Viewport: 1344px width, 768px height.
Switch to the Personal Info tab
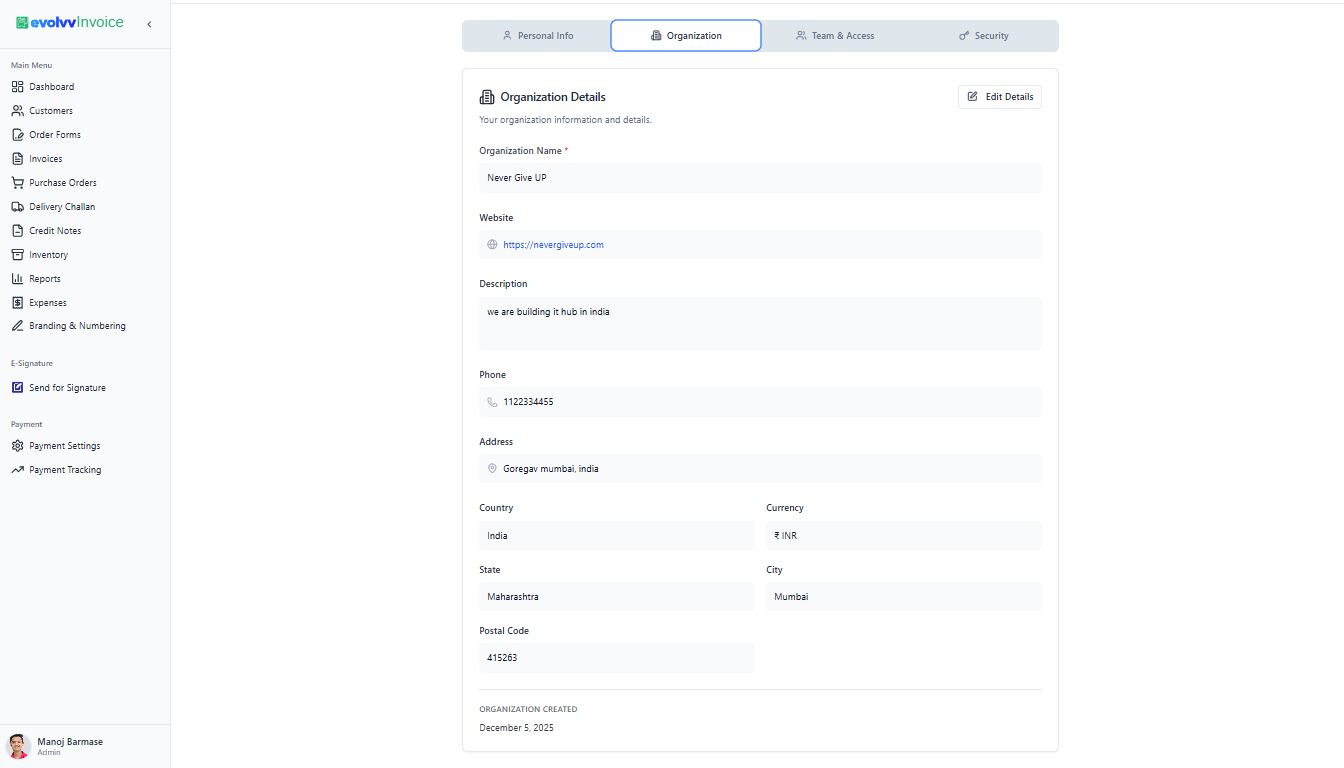pos(537,36)
